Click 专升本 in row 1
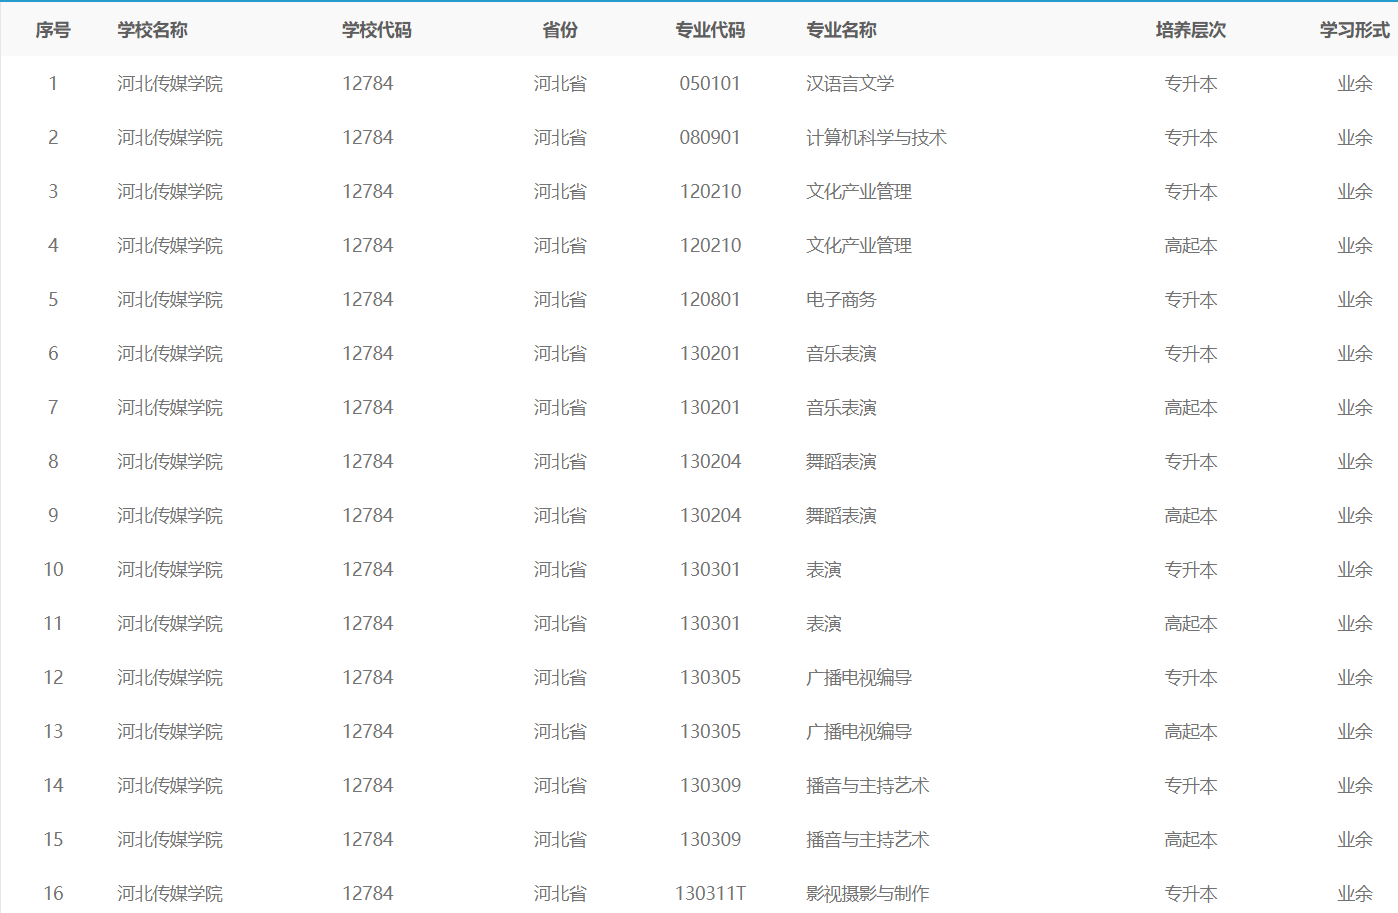 1191,84
